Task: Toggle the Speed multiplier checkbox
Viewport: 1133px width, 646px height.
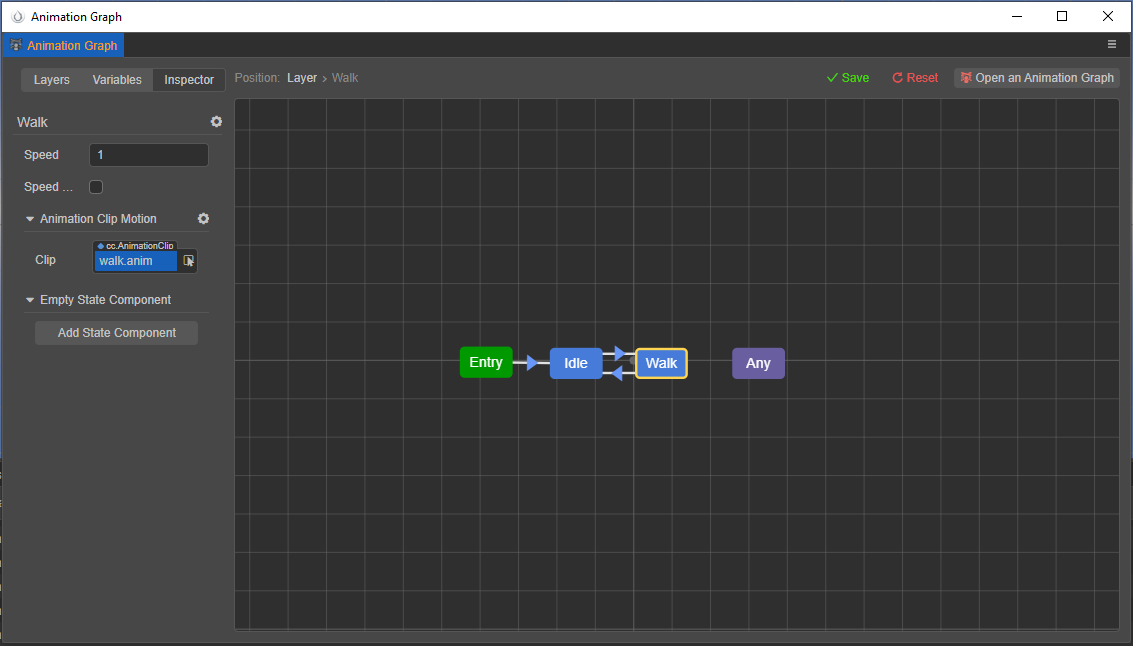Action: tap(96, 187)
